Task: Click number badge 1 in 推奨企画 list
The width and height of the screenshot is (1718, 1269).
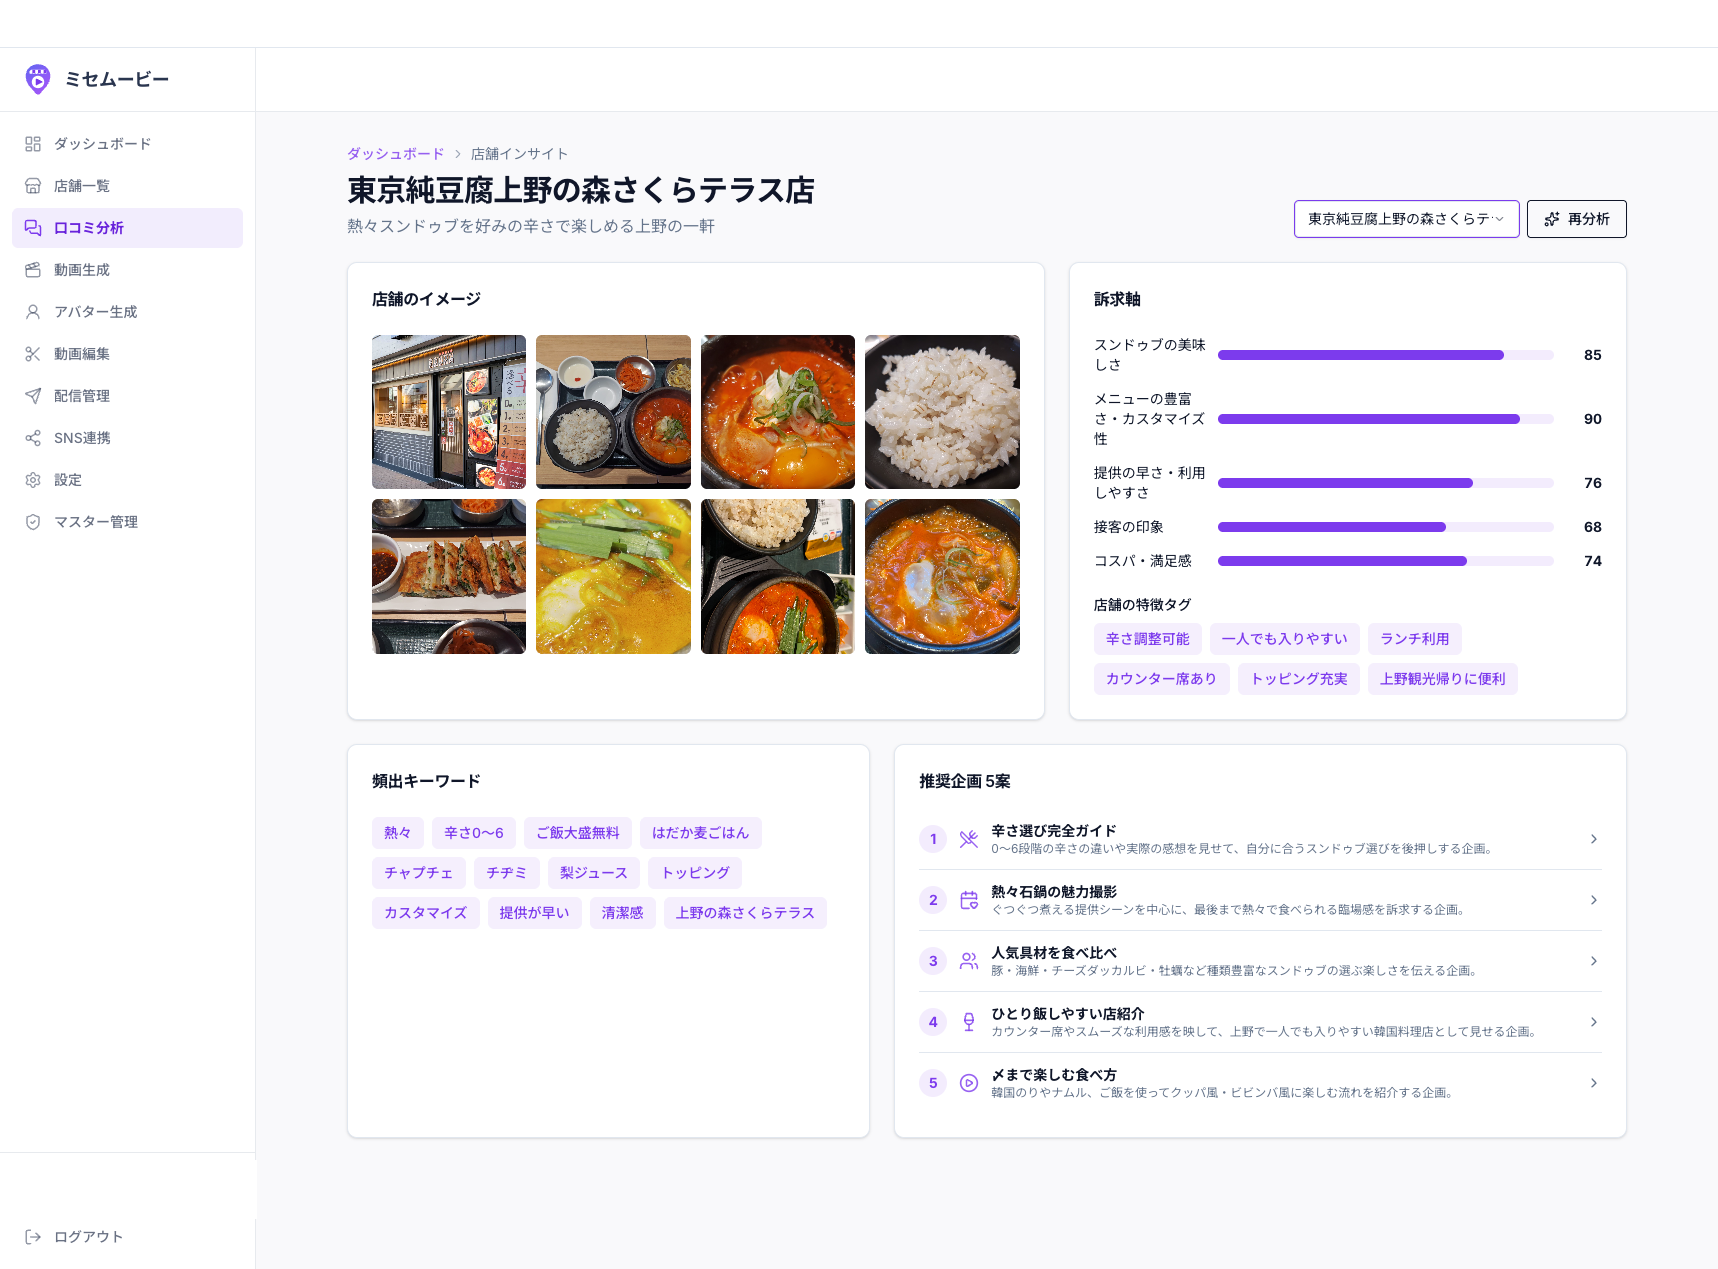Action: pyautogui.click(x=933, y=839)
